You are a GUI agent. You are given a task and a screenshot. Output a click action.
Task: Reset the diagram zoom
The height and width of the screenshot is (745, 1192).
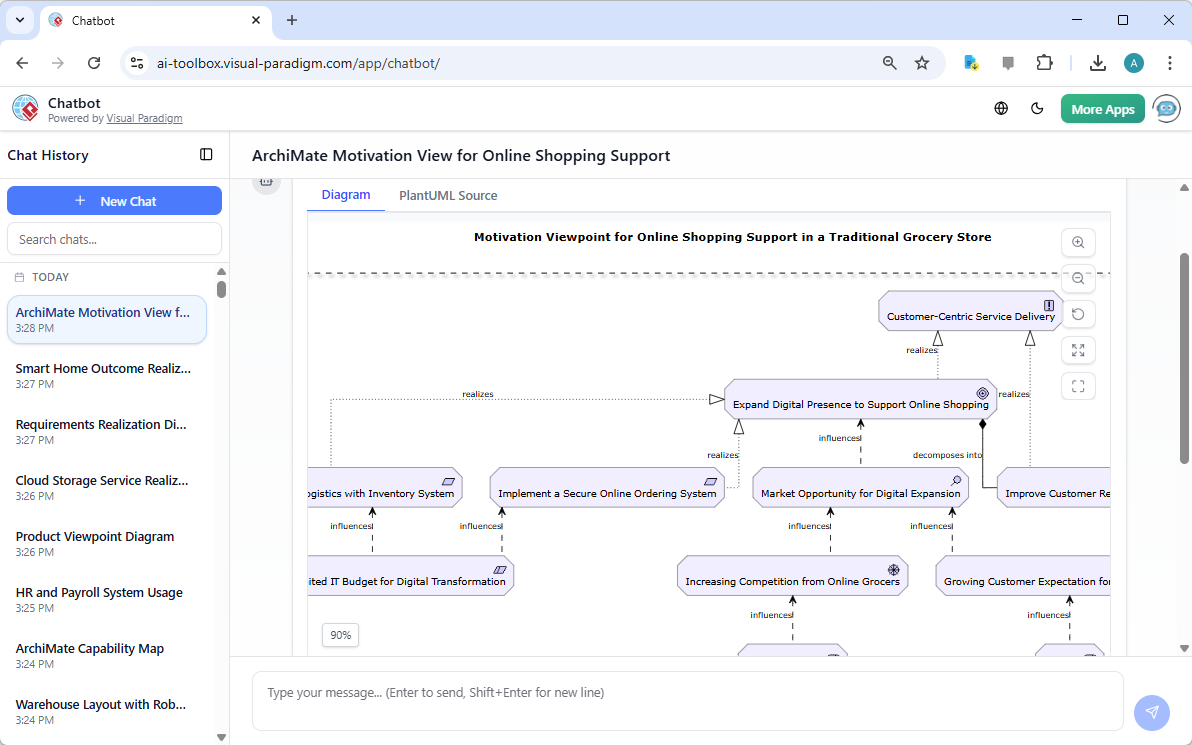click(x=1078, y=314)
